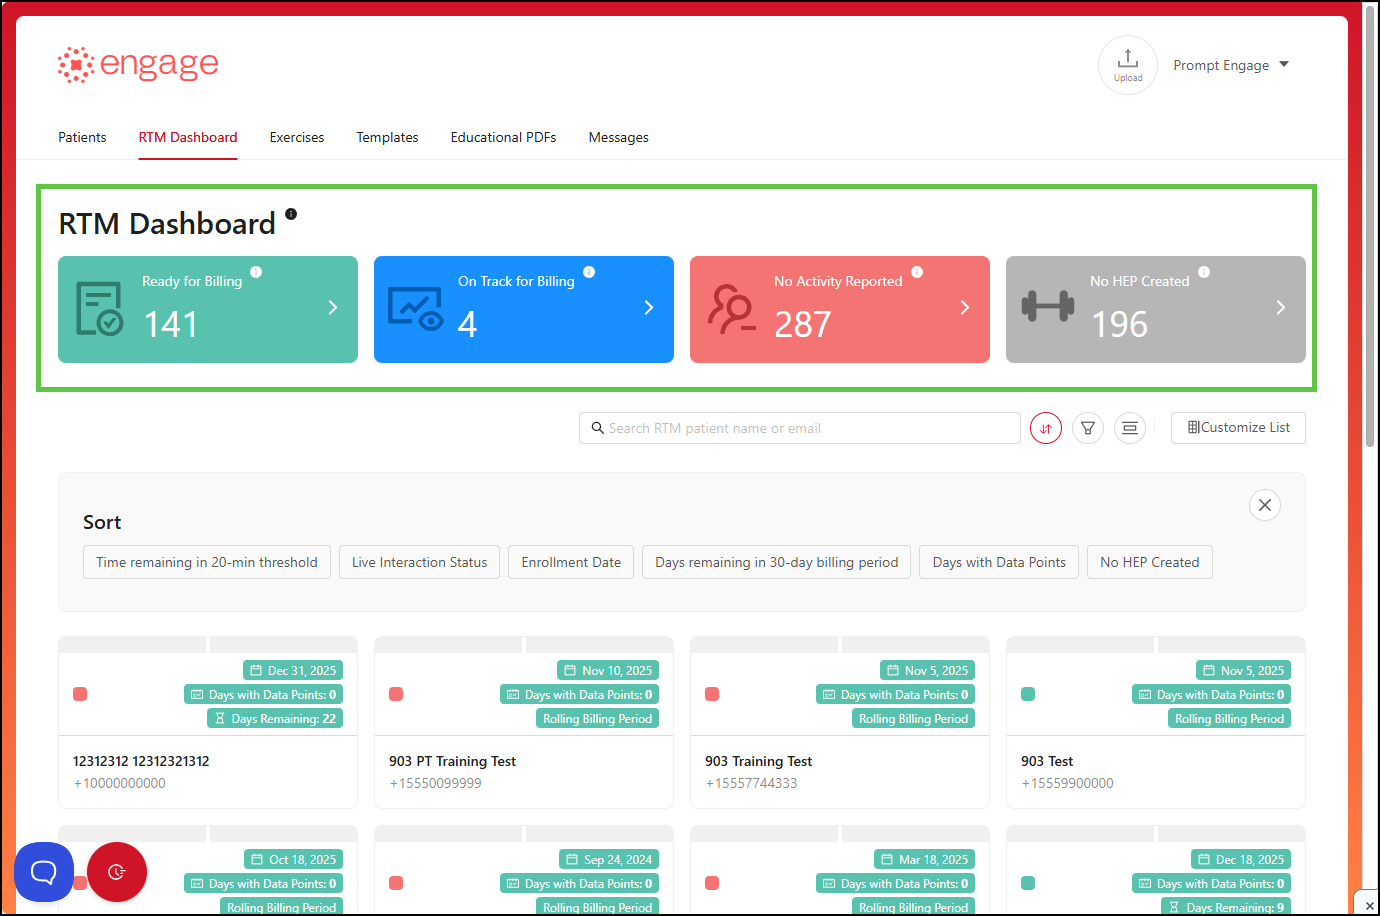The height and width of the screenshot is (916, 1380).
Task: Click phone number +15557744333
Action: (751, 783)
